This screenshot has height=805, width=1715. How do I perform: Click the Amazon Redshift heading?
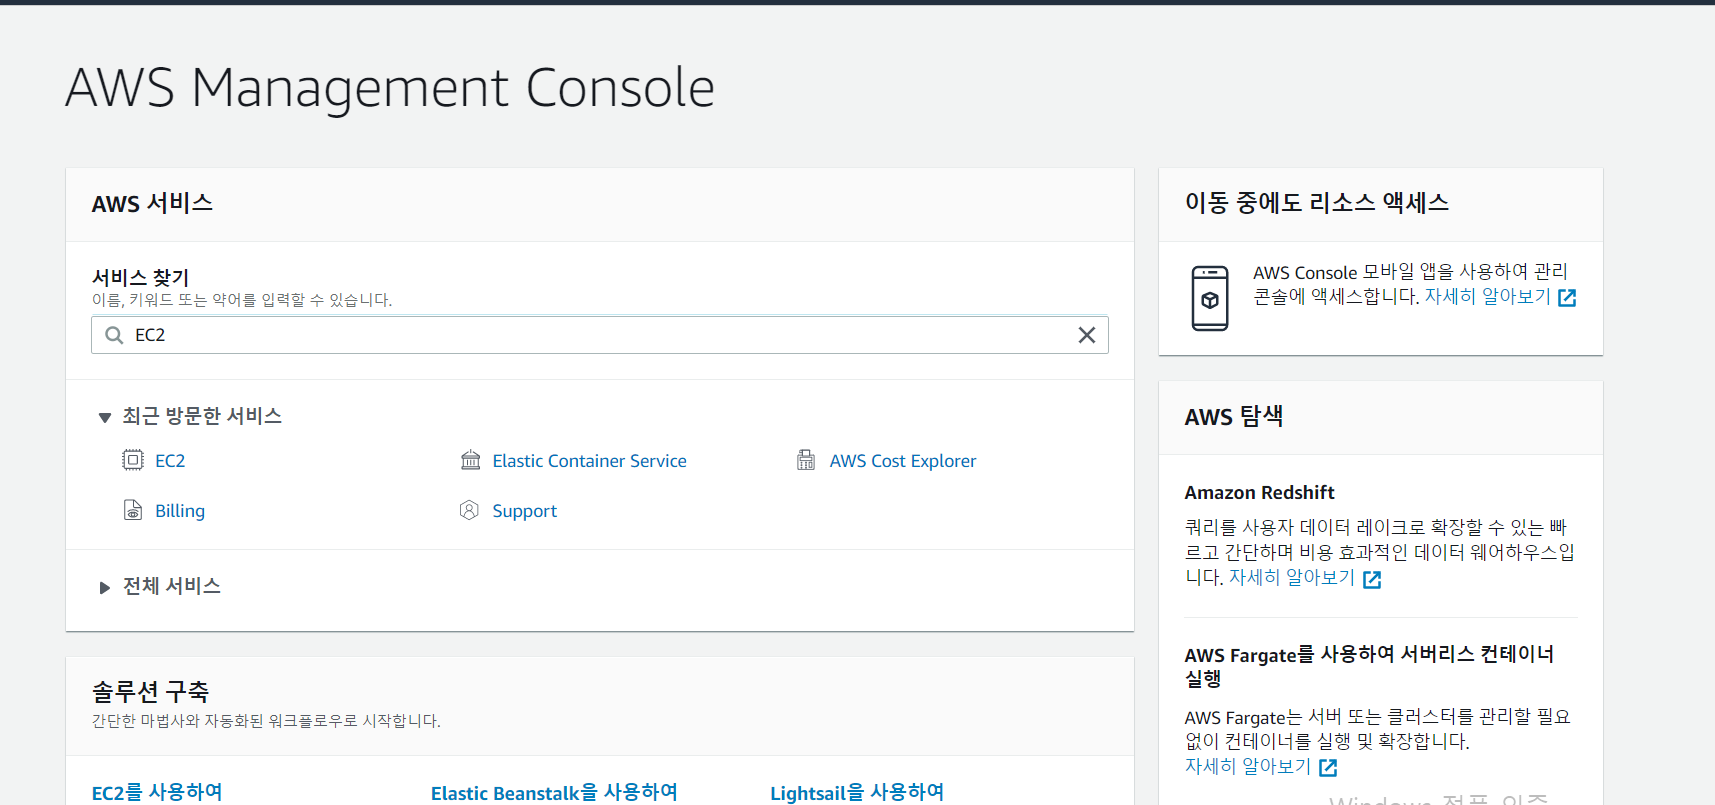[1259, 492]
